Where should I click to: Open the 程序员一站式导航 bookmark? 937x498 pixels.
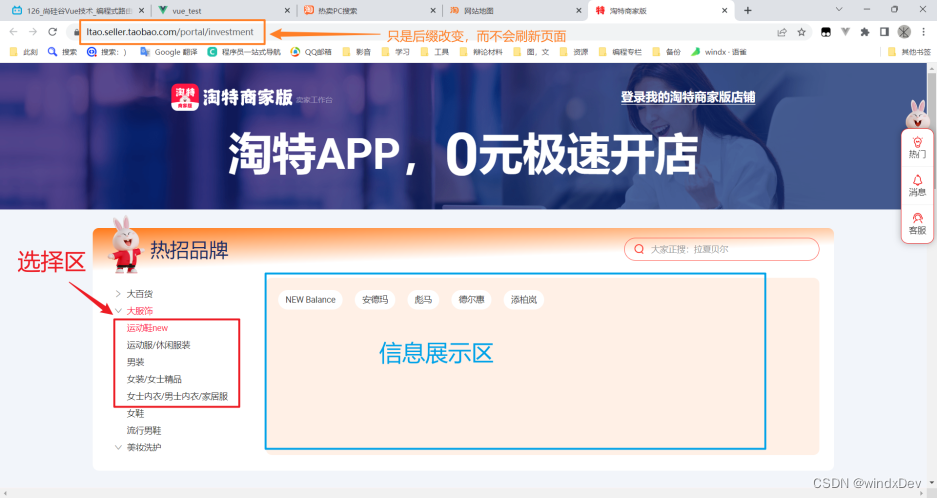pyautogui.click(x=244, y=52)
